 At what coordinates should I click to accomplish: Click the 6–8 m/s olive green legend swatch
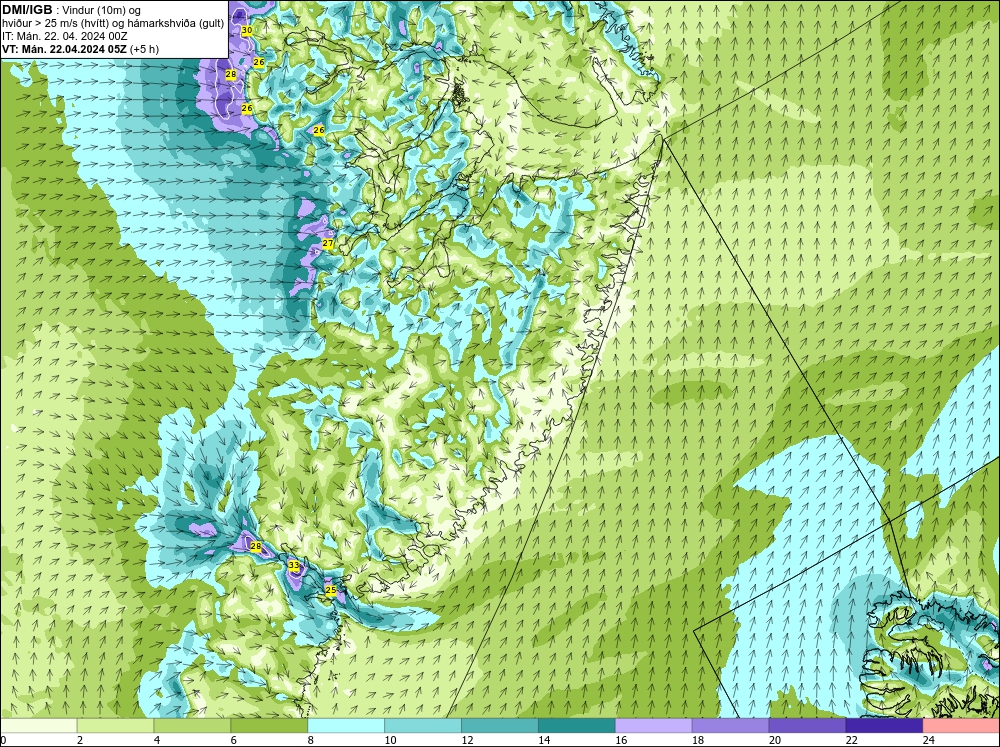click(x=269, y=726)
